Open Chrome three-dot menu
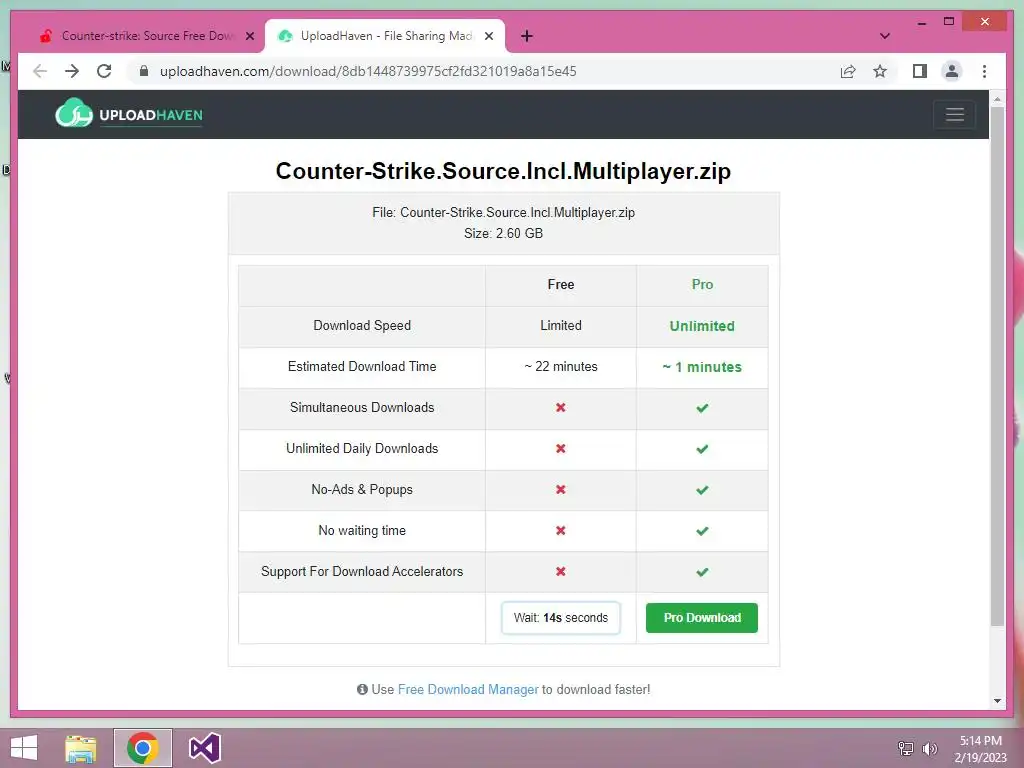The width and height of the screenshot is (1024, 768). tap(984, 71)
